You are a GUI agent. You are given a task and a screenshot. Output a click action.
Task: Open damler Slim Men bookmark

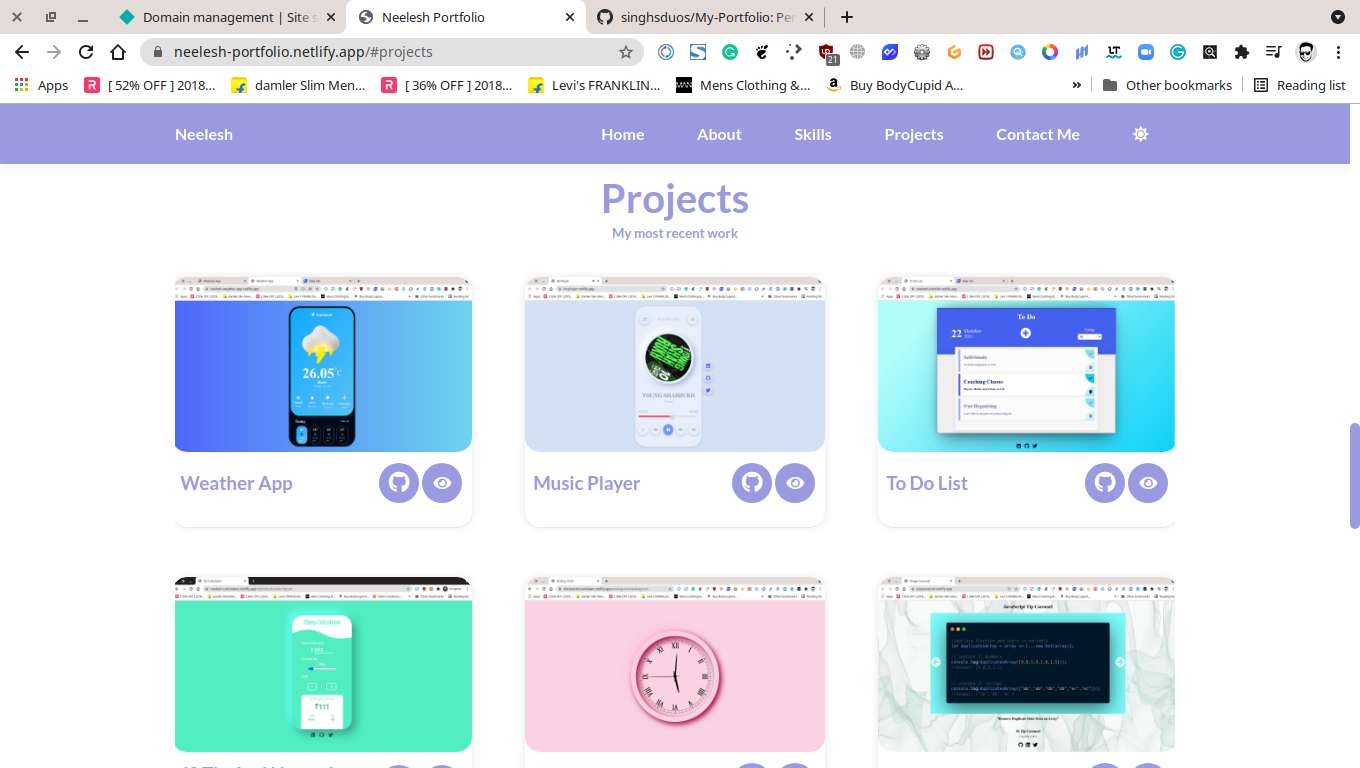(298, 85)
